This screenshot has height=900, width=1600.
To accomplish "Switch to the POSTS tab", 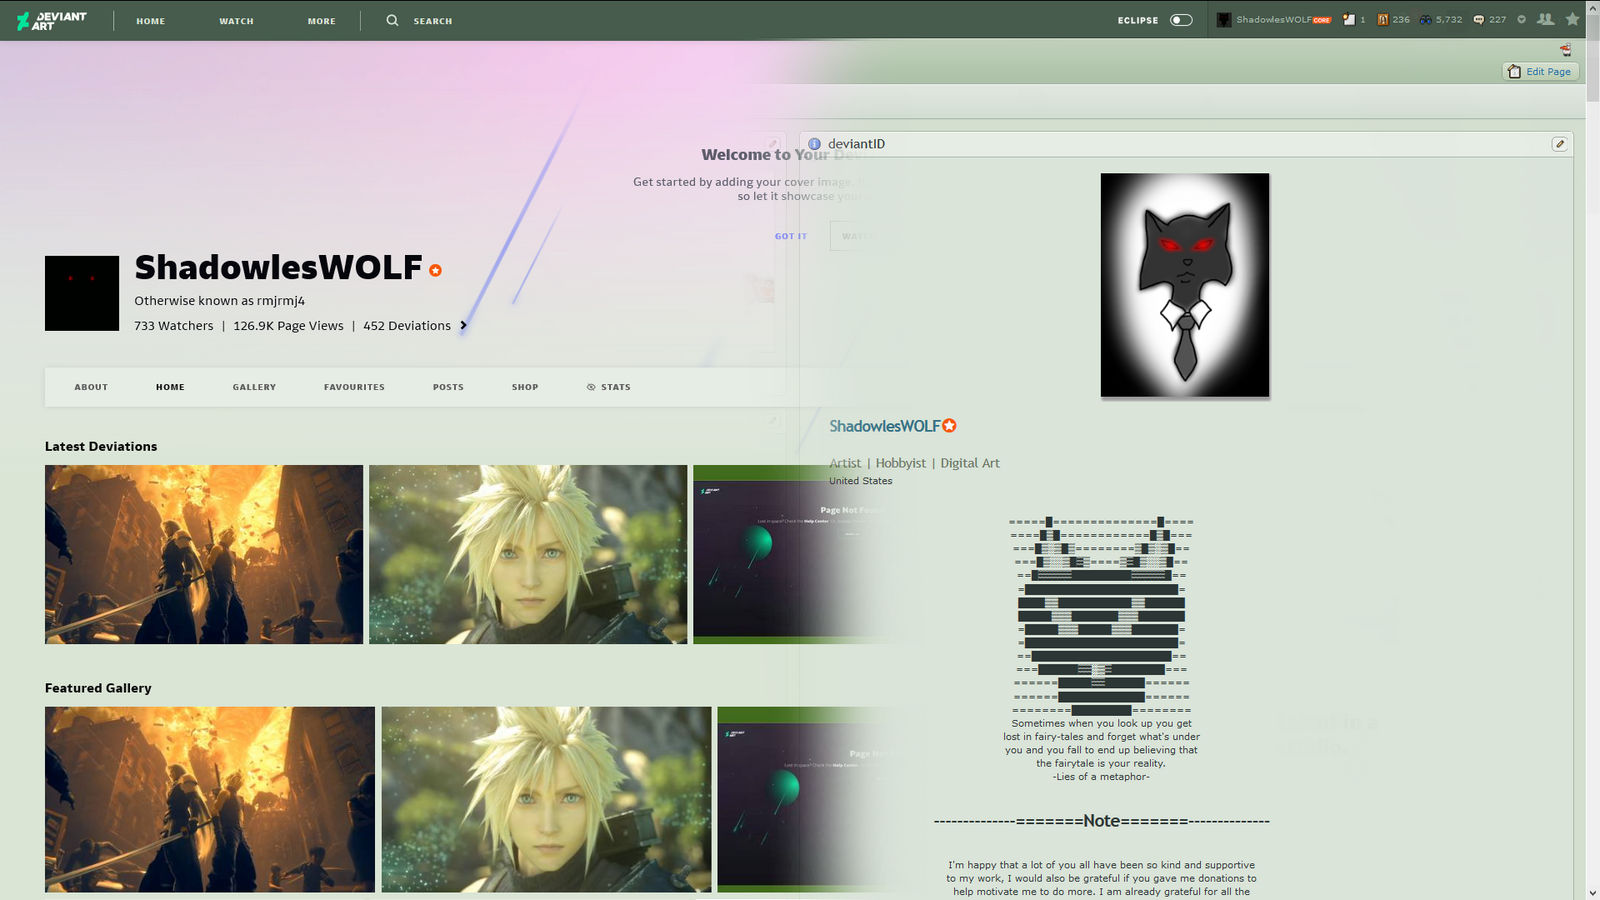I will tap(448, 387).
